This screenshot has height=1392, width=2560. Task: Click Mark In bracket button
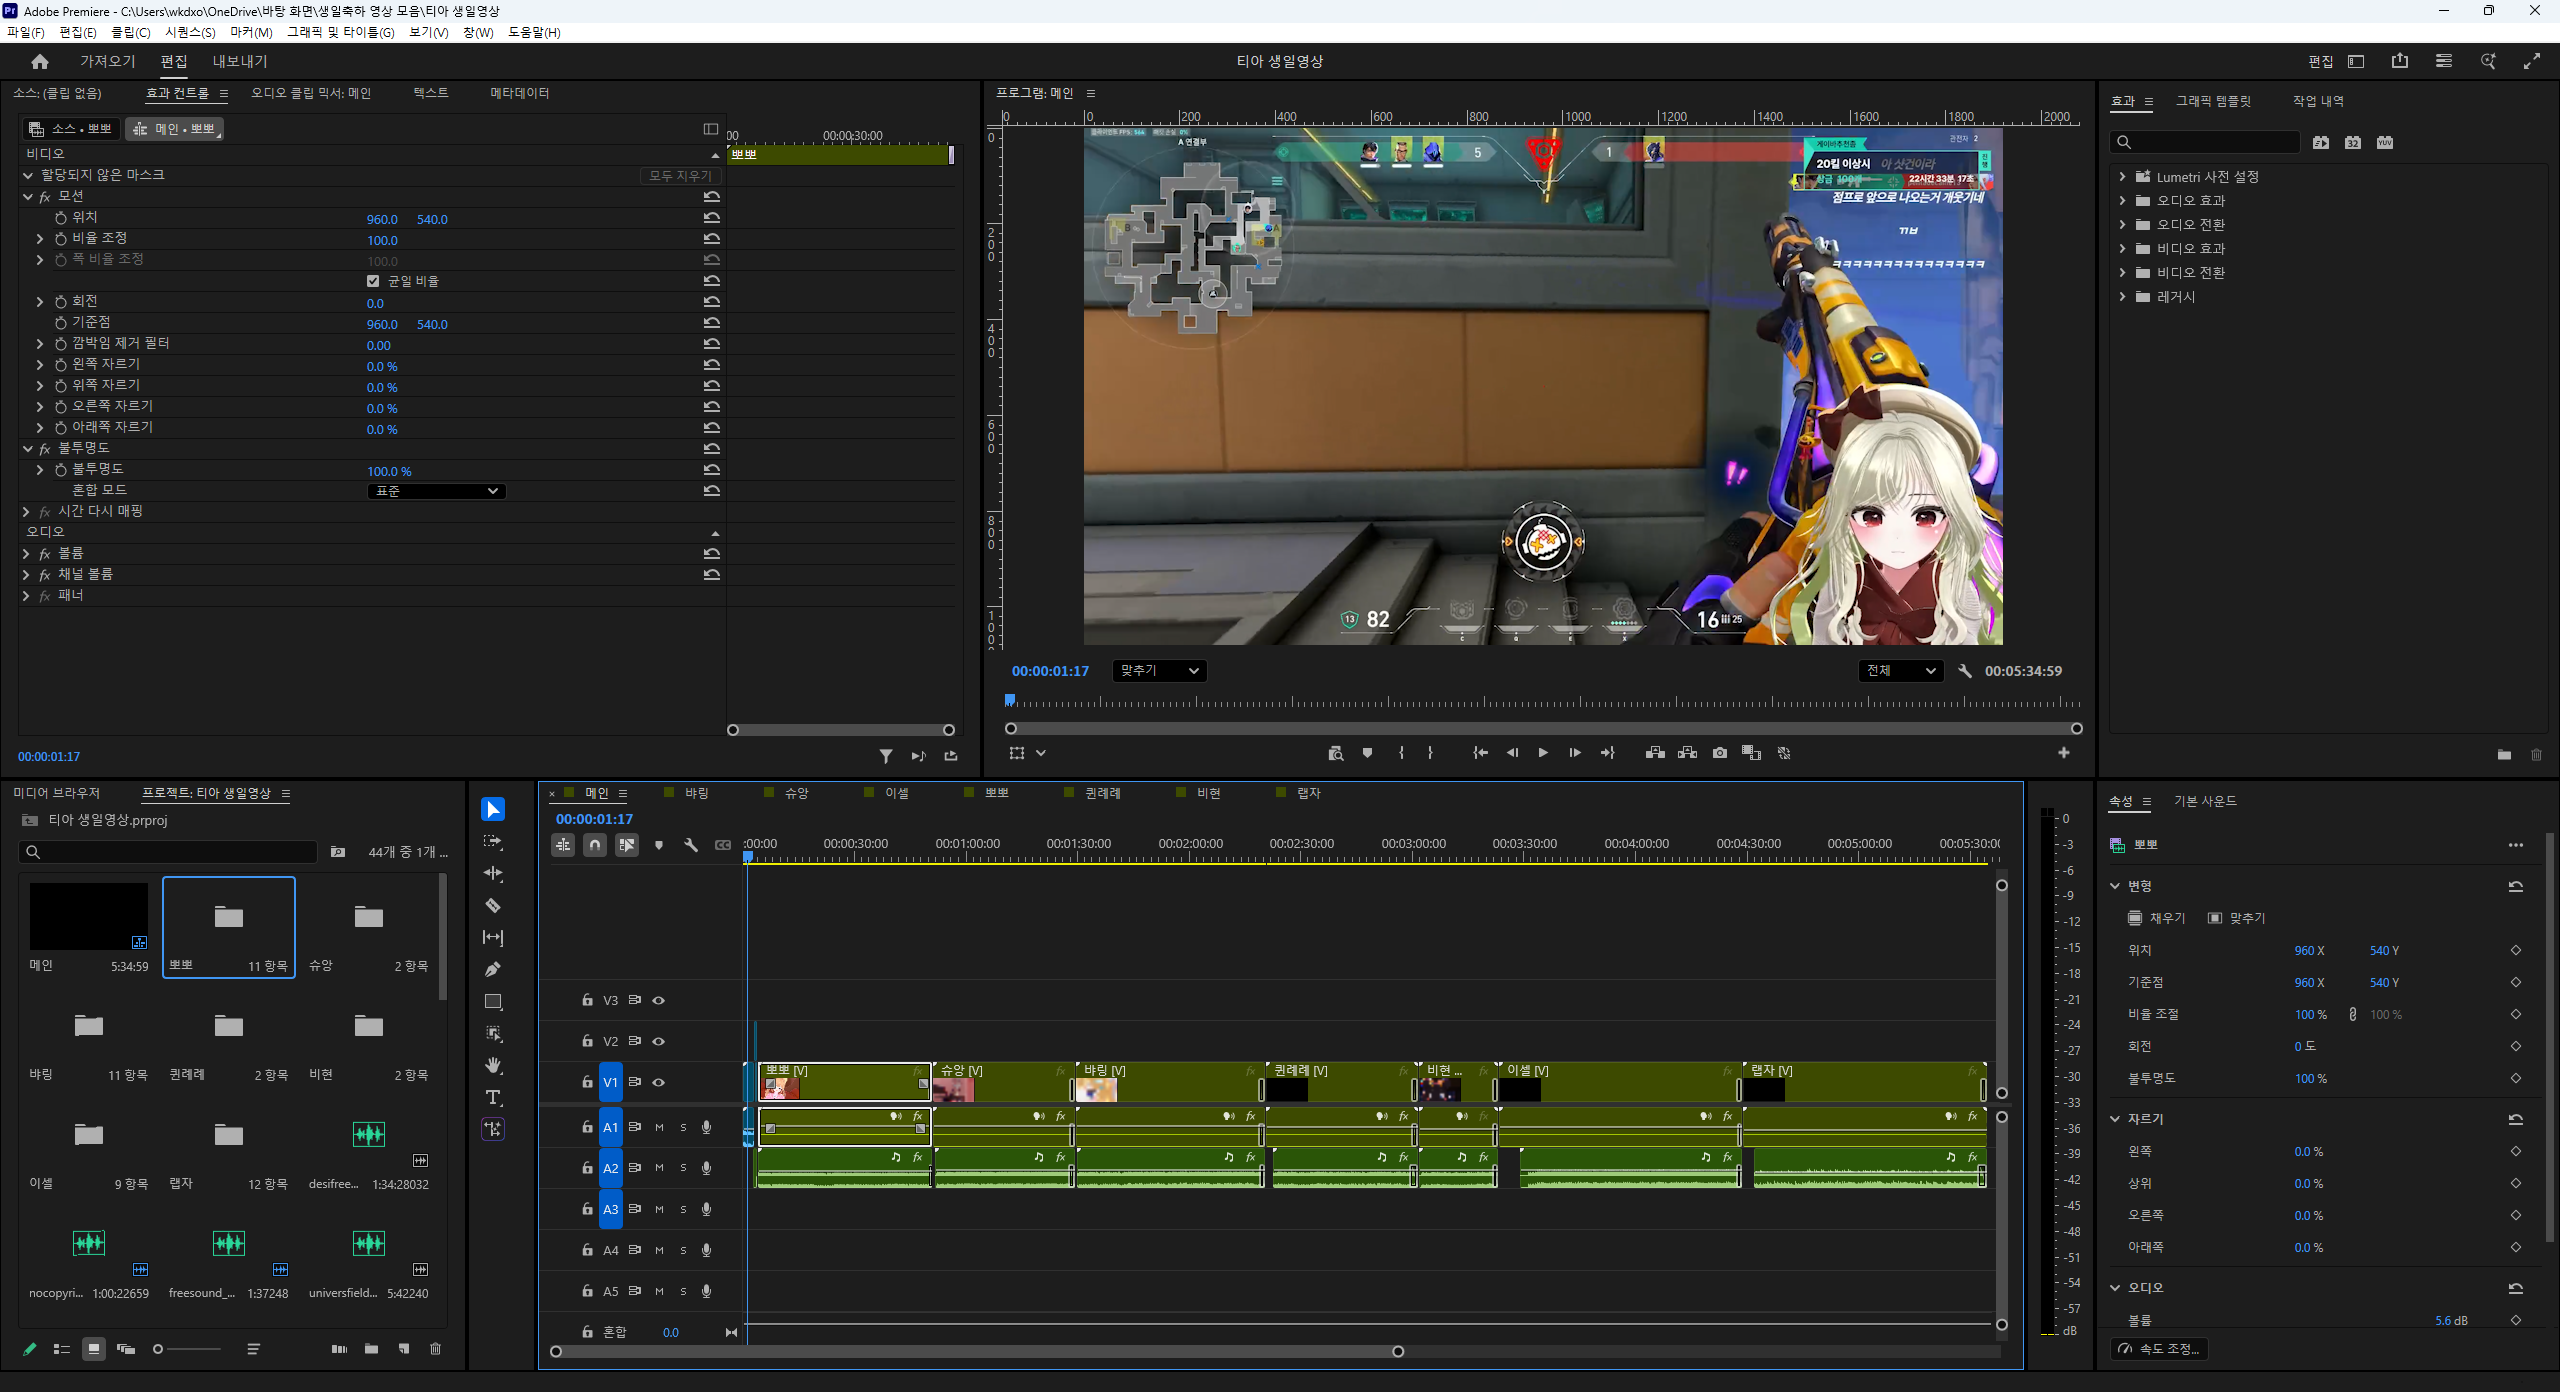(x=1402, y=753)
